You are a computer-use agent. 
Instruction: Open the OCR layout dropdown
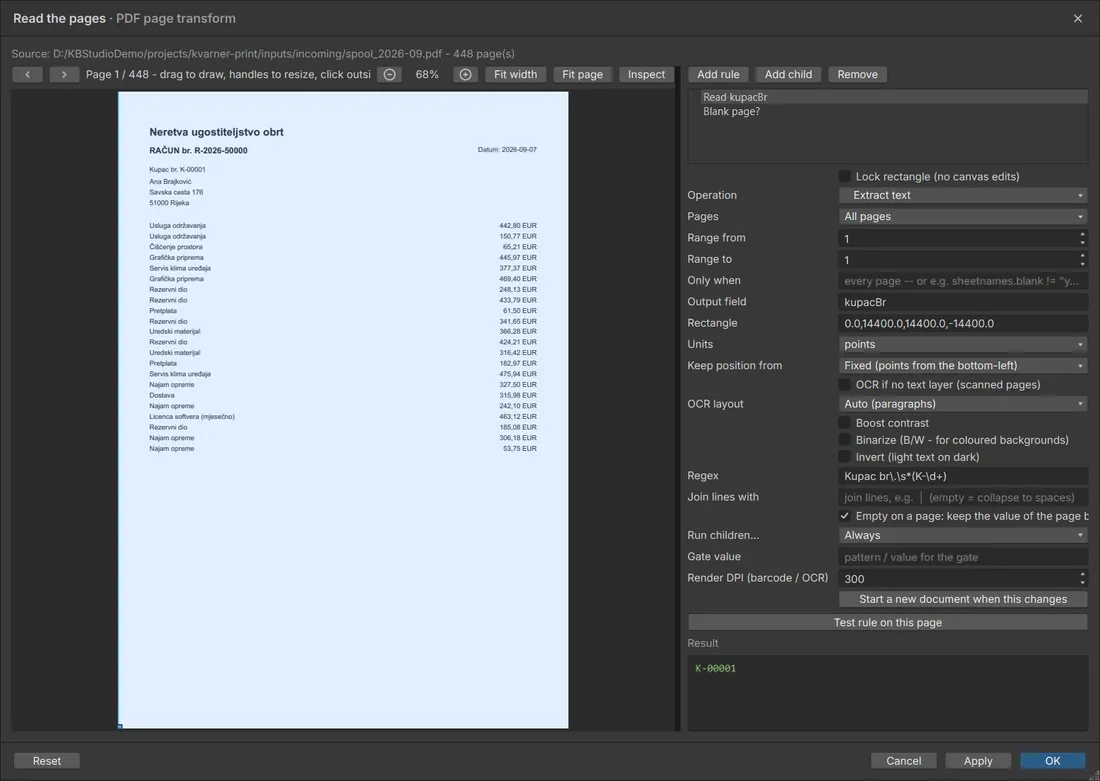[963, 403]
